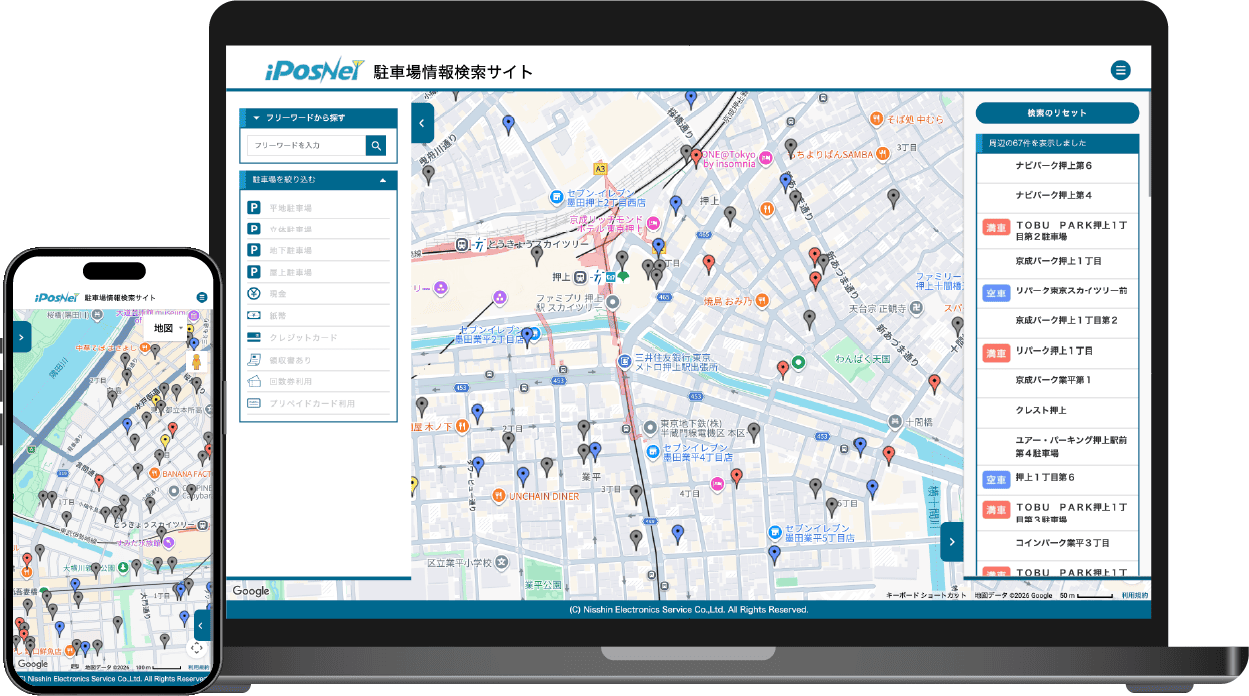Click the Google logo on laptop map
Screen dimensions: 1249x696
coord(251,591)
